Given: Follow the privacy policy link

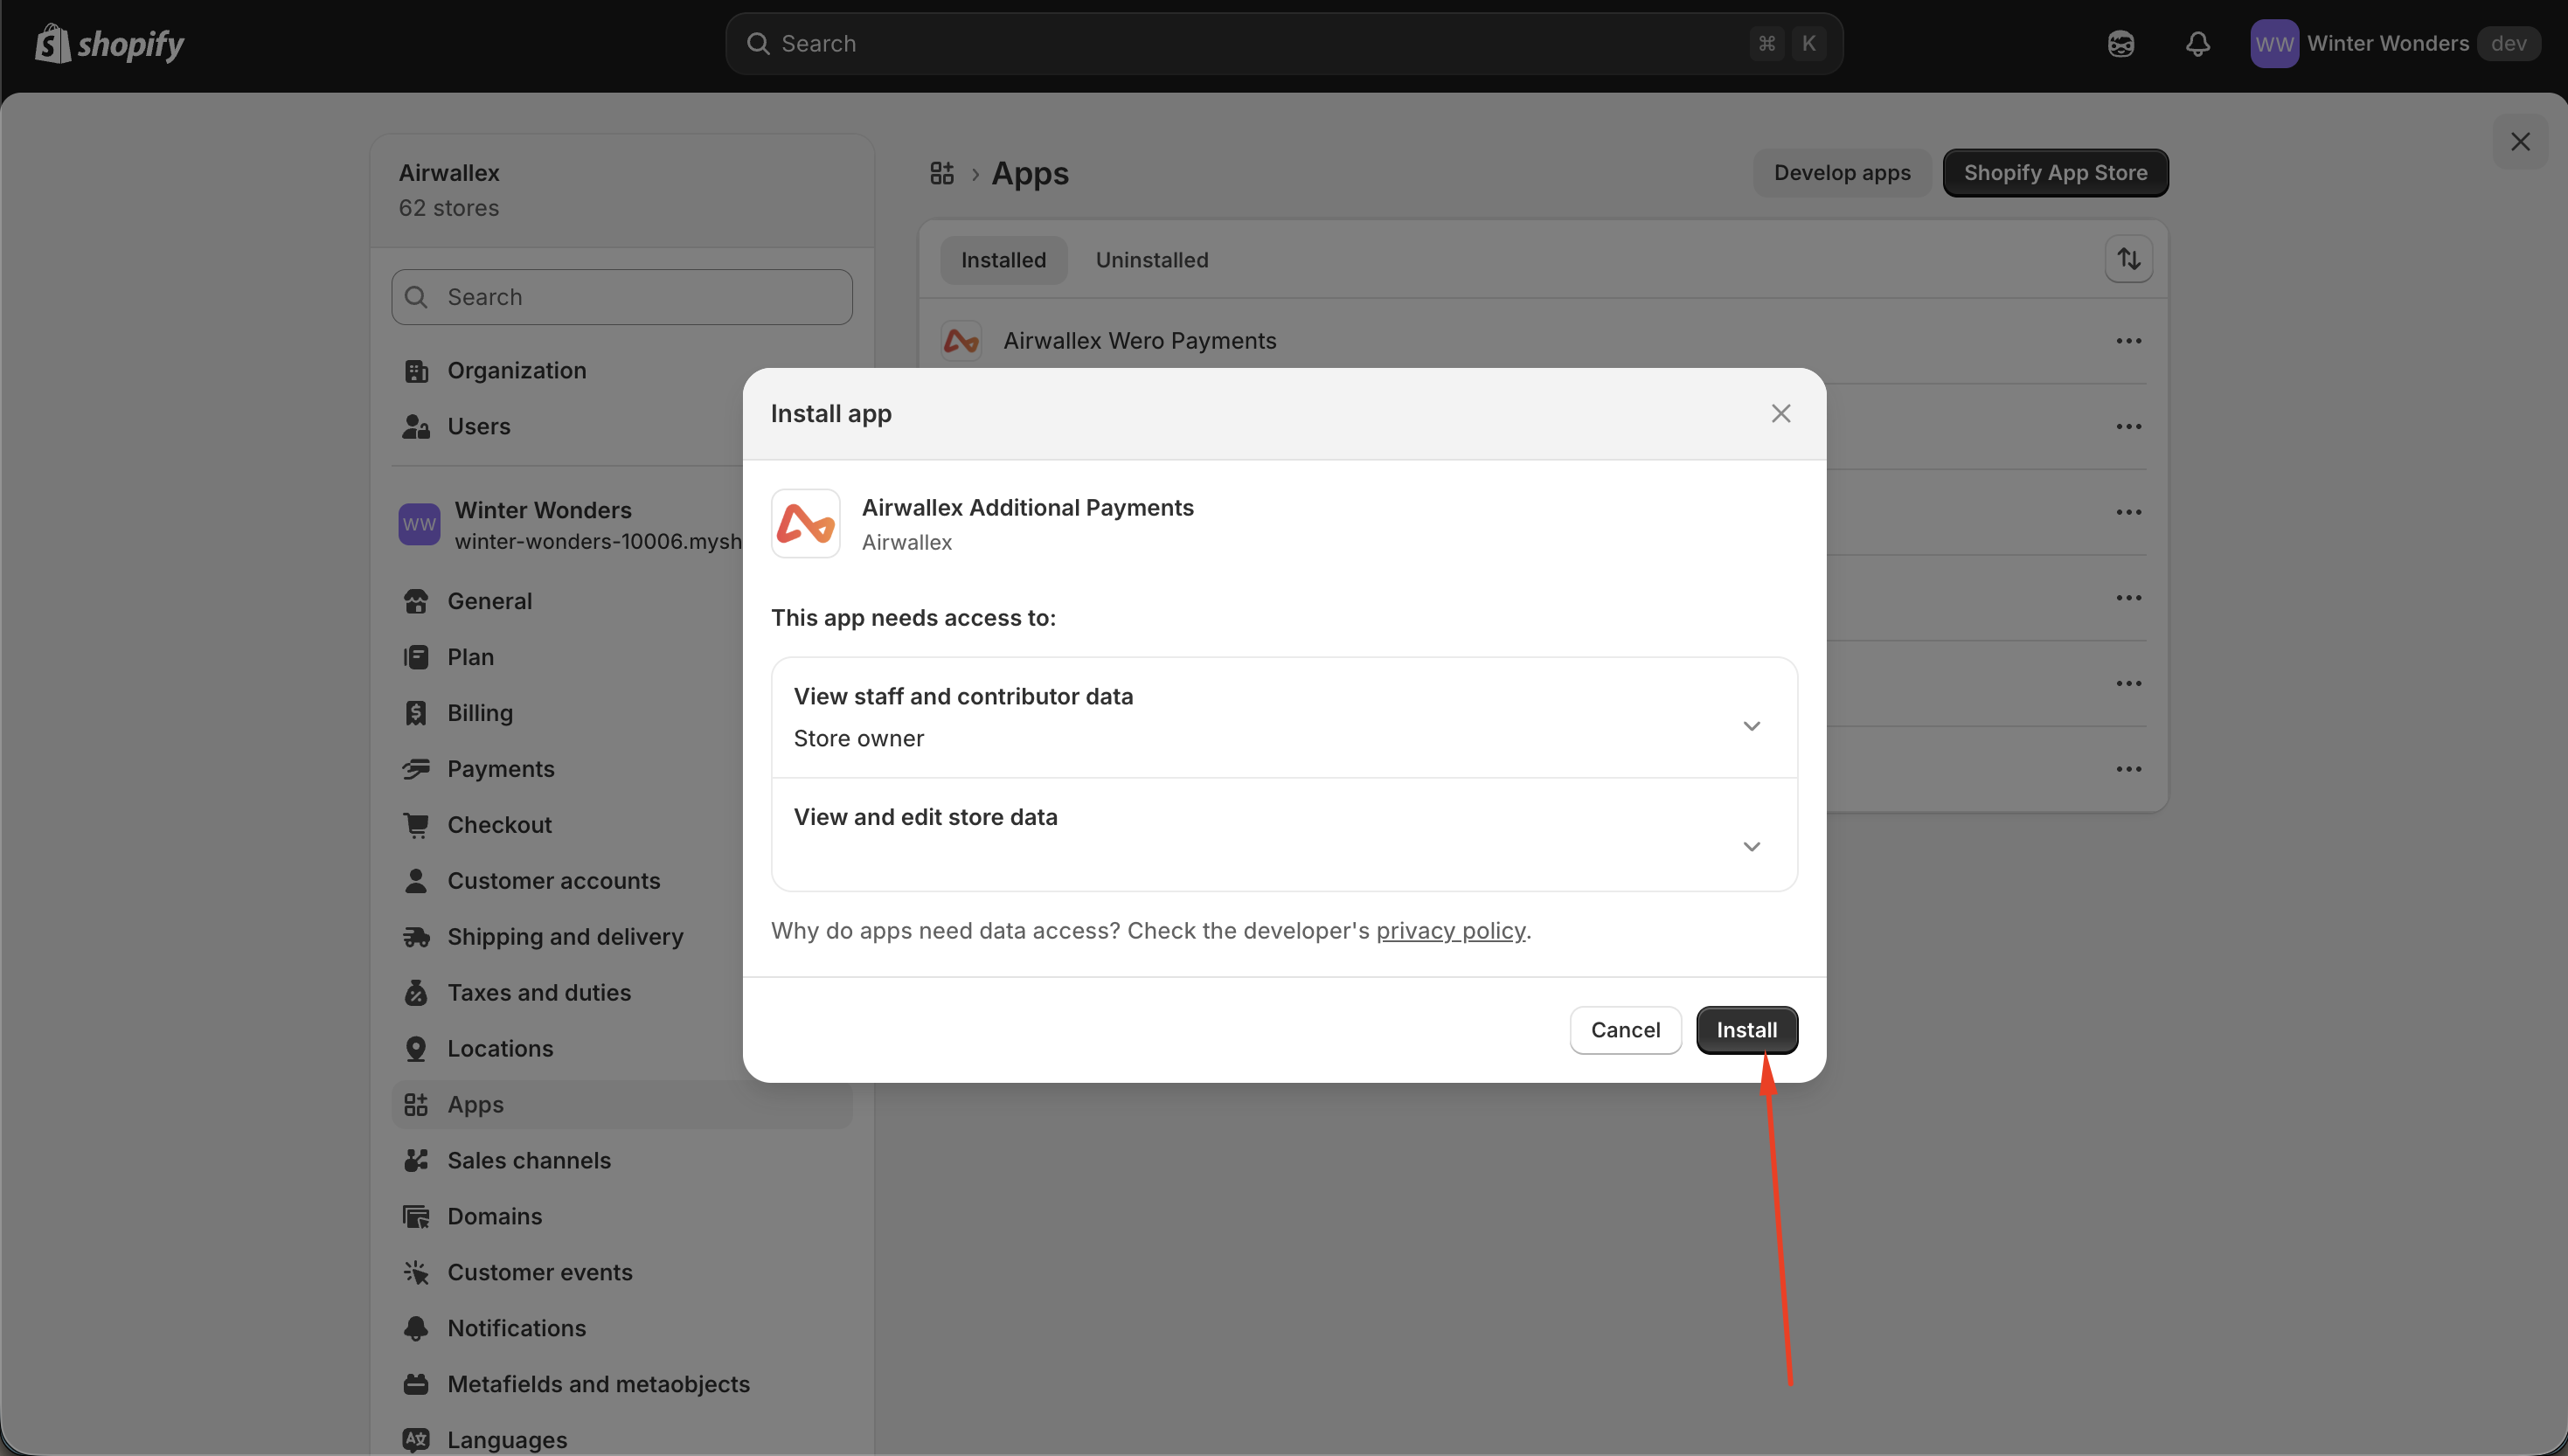Looking at the screenshot, I should point(1450,931).
